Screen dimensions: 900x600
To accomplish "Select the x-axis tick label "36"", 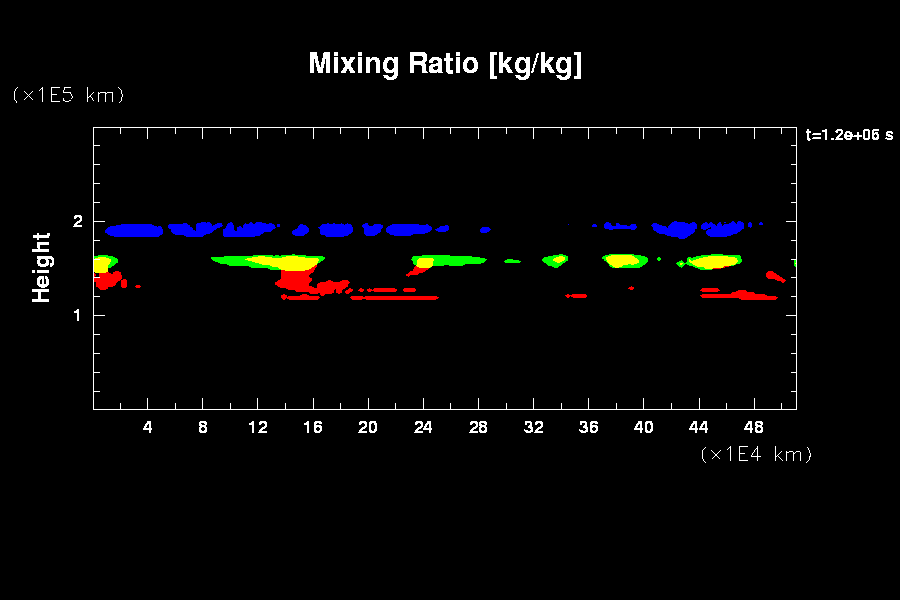I will (x=588, y=427).
